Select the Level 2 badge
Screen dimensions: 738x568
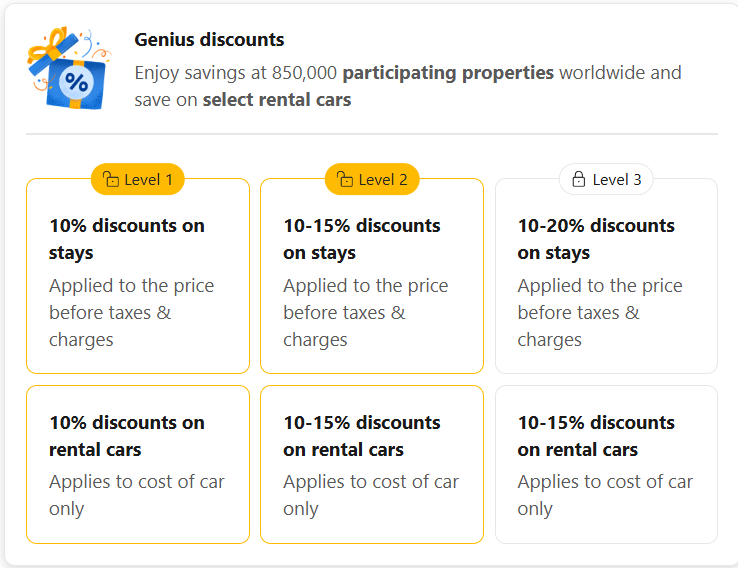(x=372, y=180)
